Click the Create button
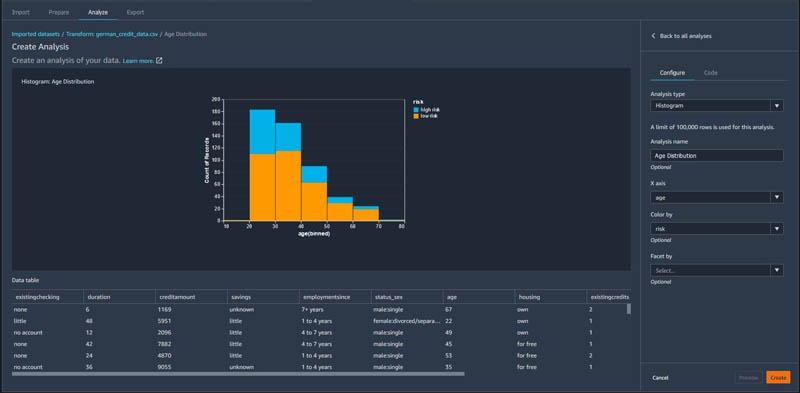 pos(778,378)
